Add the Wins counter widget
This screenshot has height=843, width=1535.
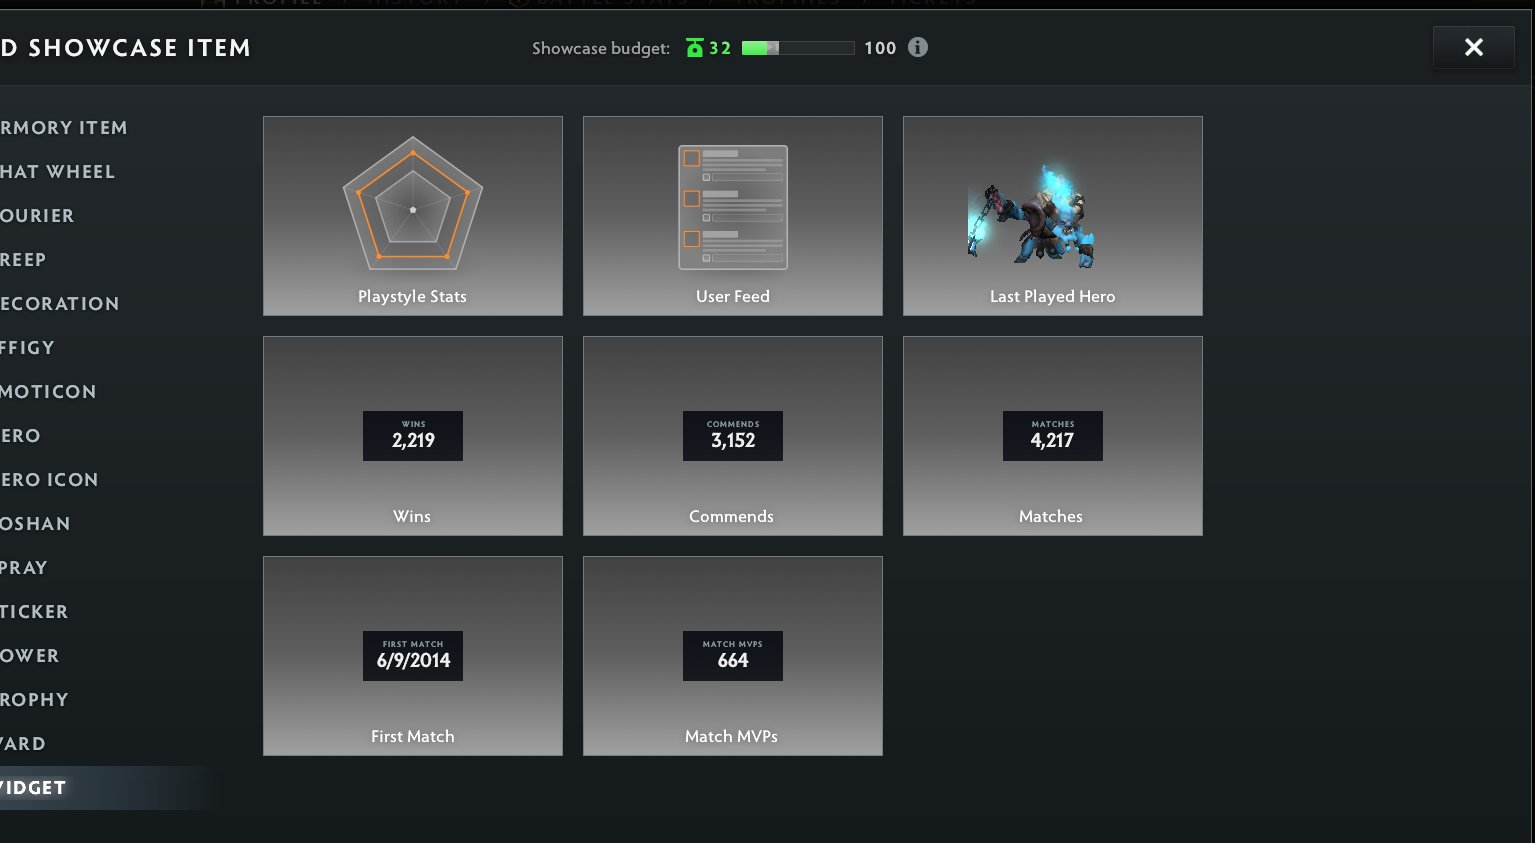pyautogui.click(x=413, y=436)
